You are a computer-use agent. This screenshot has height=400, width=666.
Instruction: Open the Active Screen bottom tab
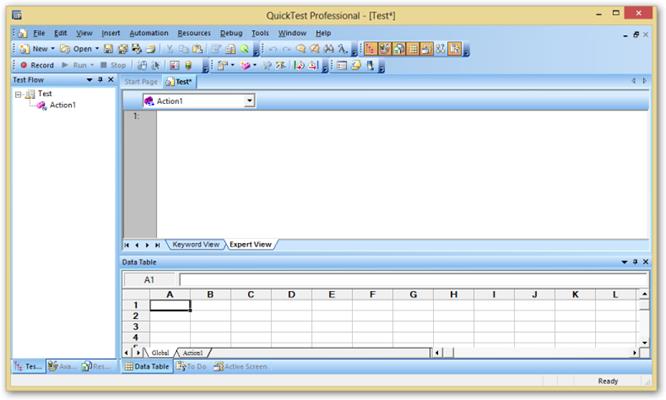coord(241,366)
